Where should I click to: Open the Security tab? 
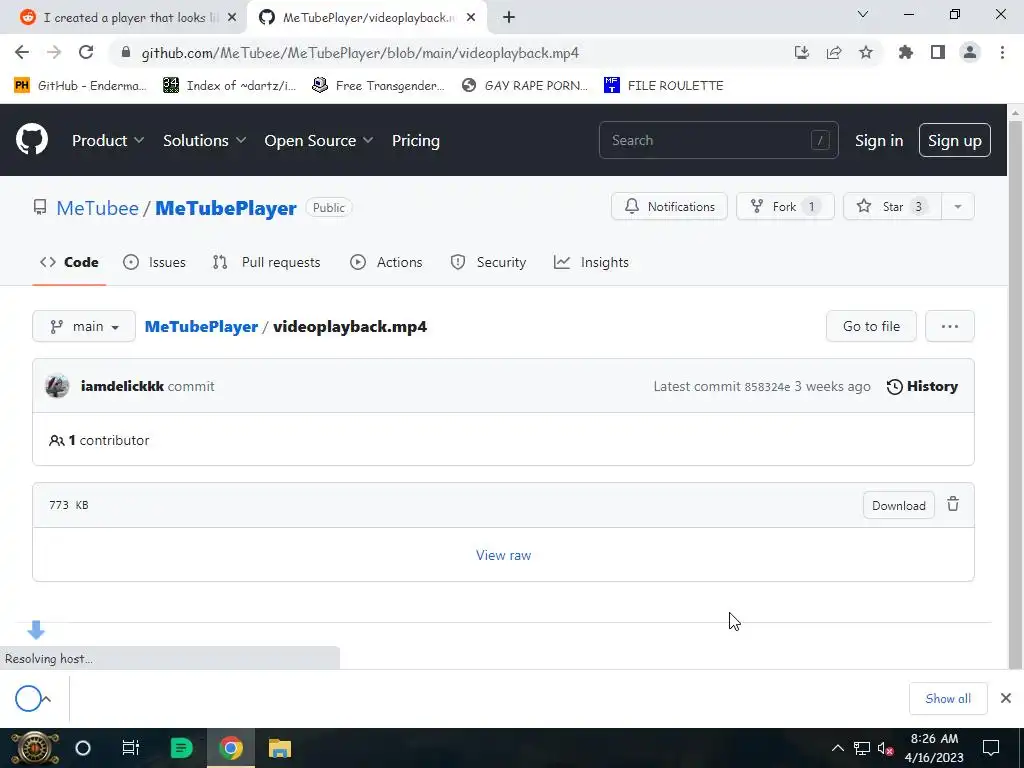488,262
